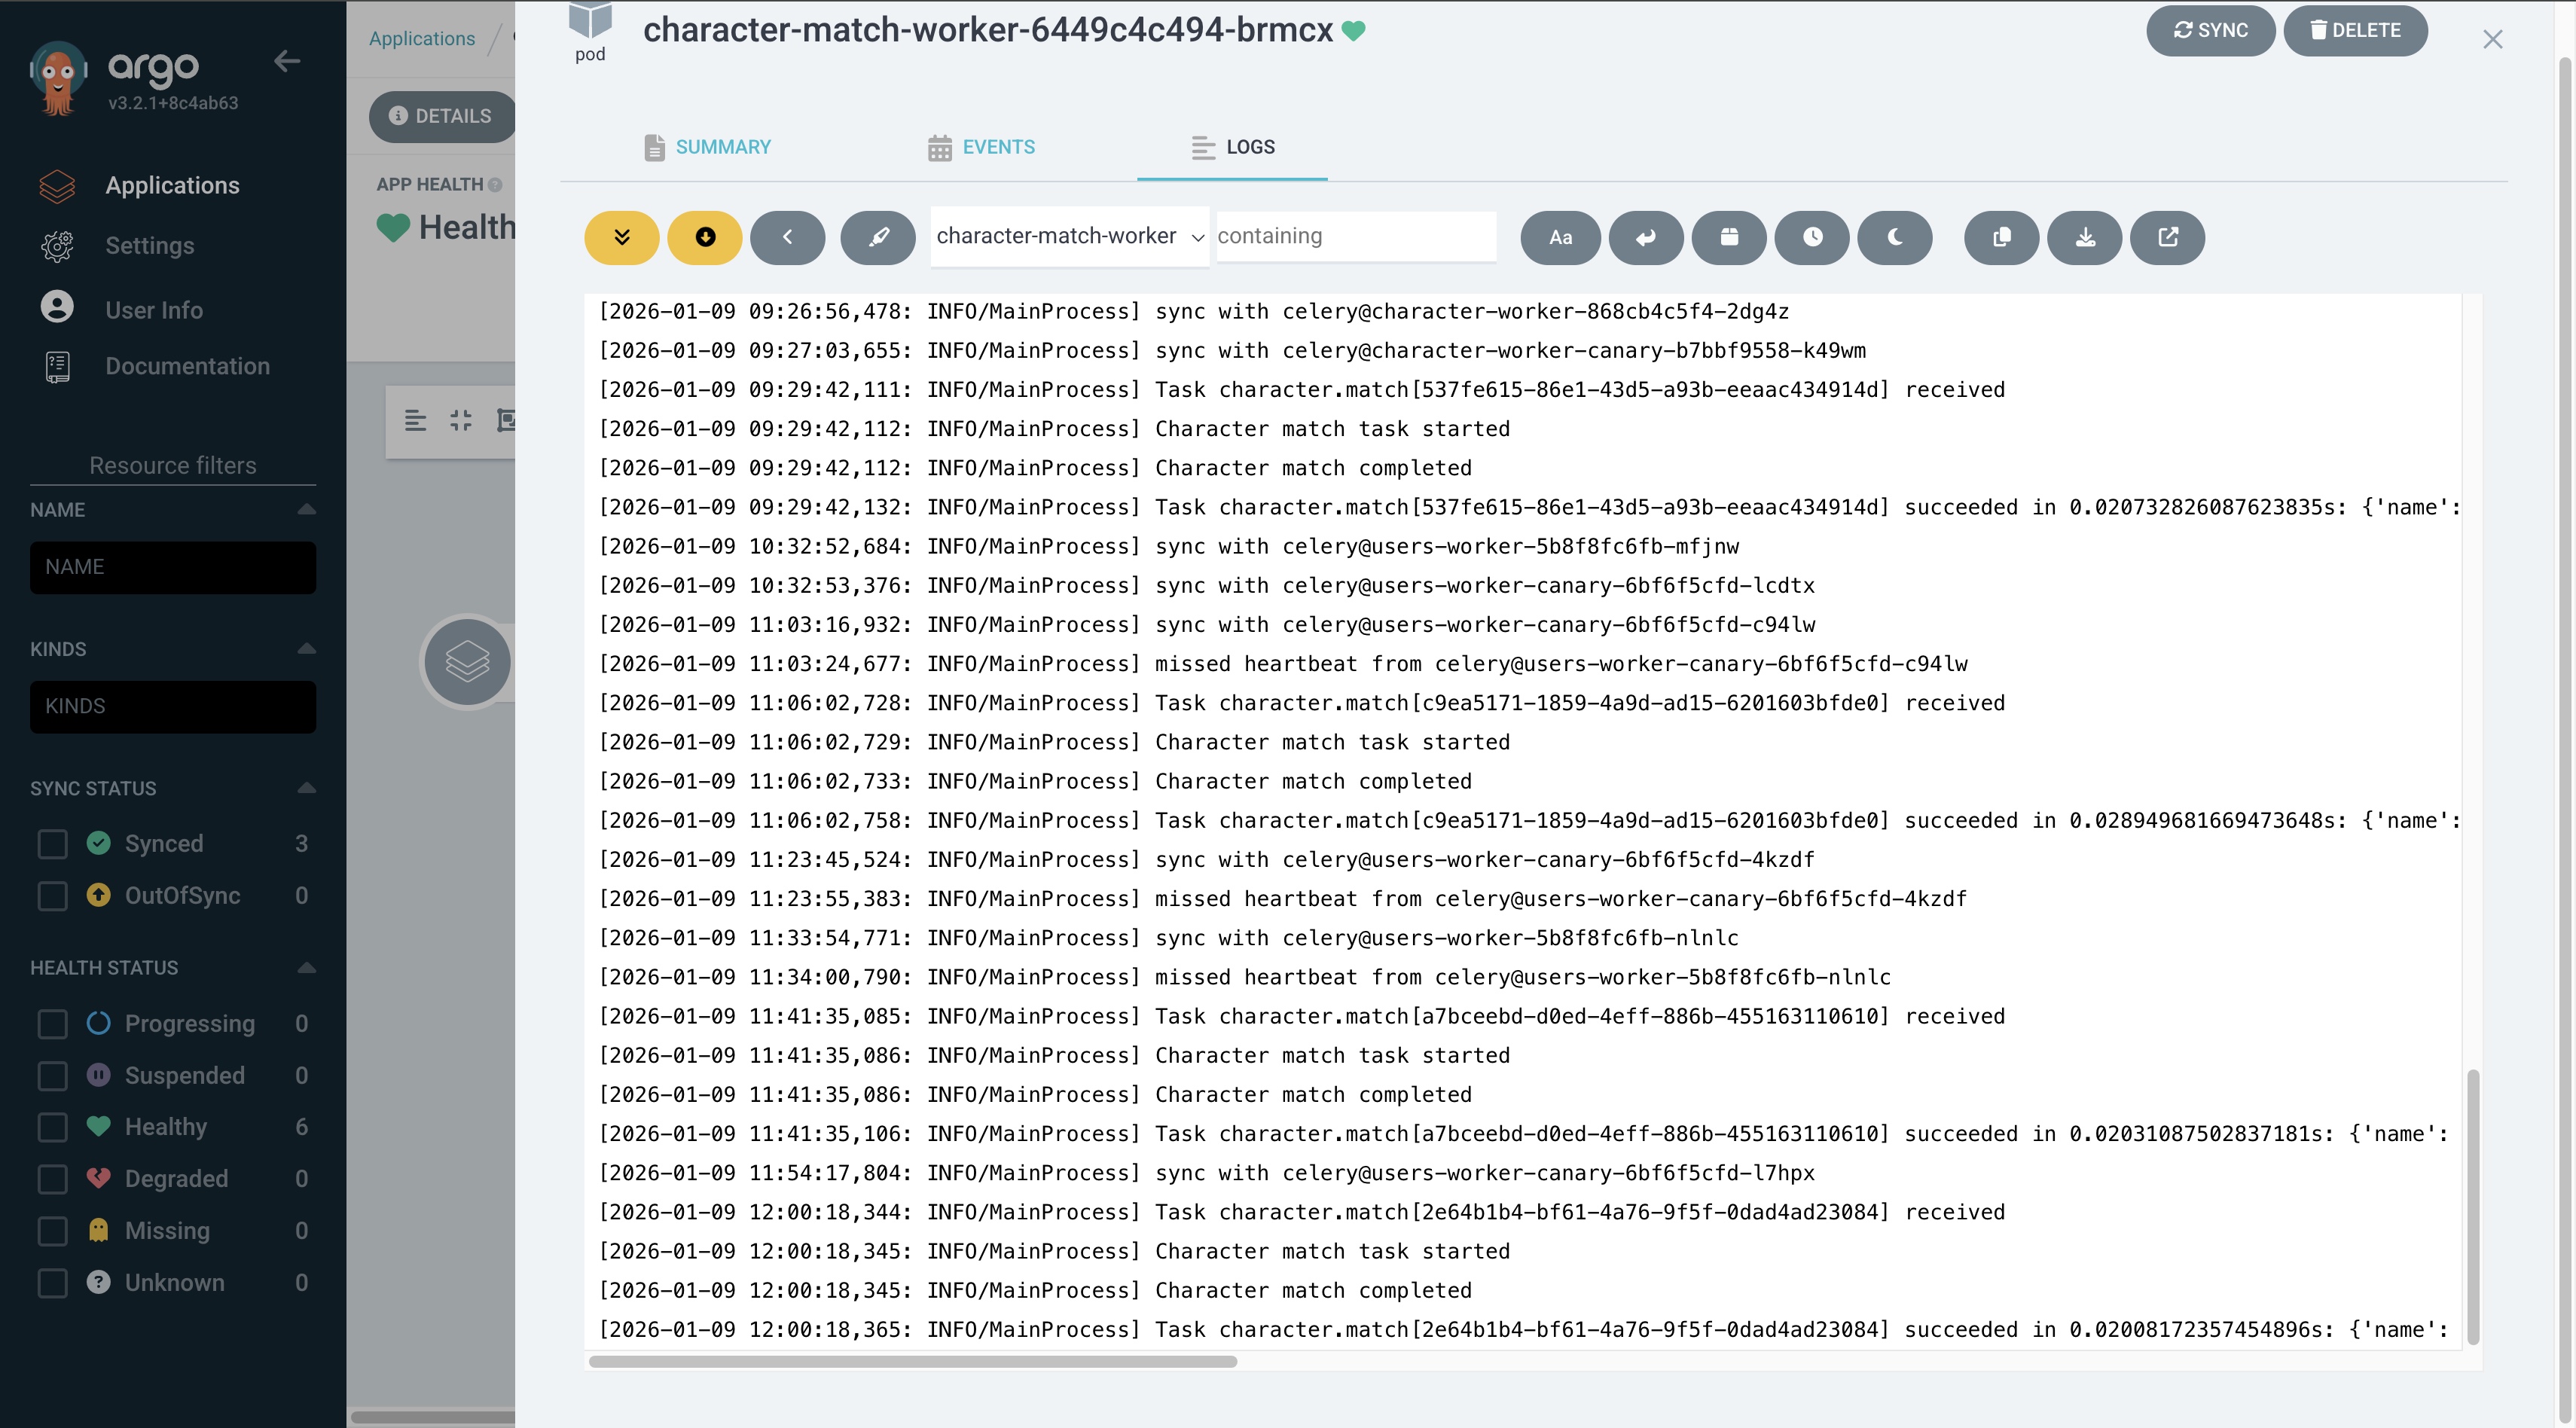2576x1428 pixels.
Task: Check the Healthy health status filter
Action: pyautogui.click(x=52, y=1127)
